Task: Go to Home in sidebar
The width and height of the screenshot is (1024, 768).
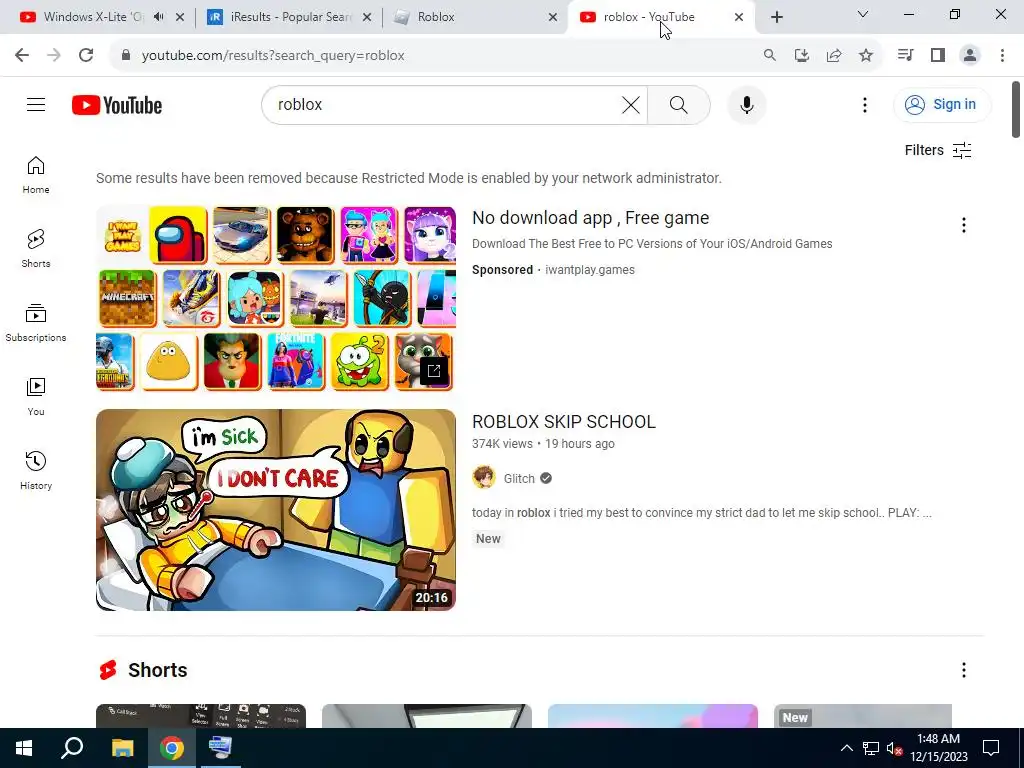Action: [x=36, y=175]
